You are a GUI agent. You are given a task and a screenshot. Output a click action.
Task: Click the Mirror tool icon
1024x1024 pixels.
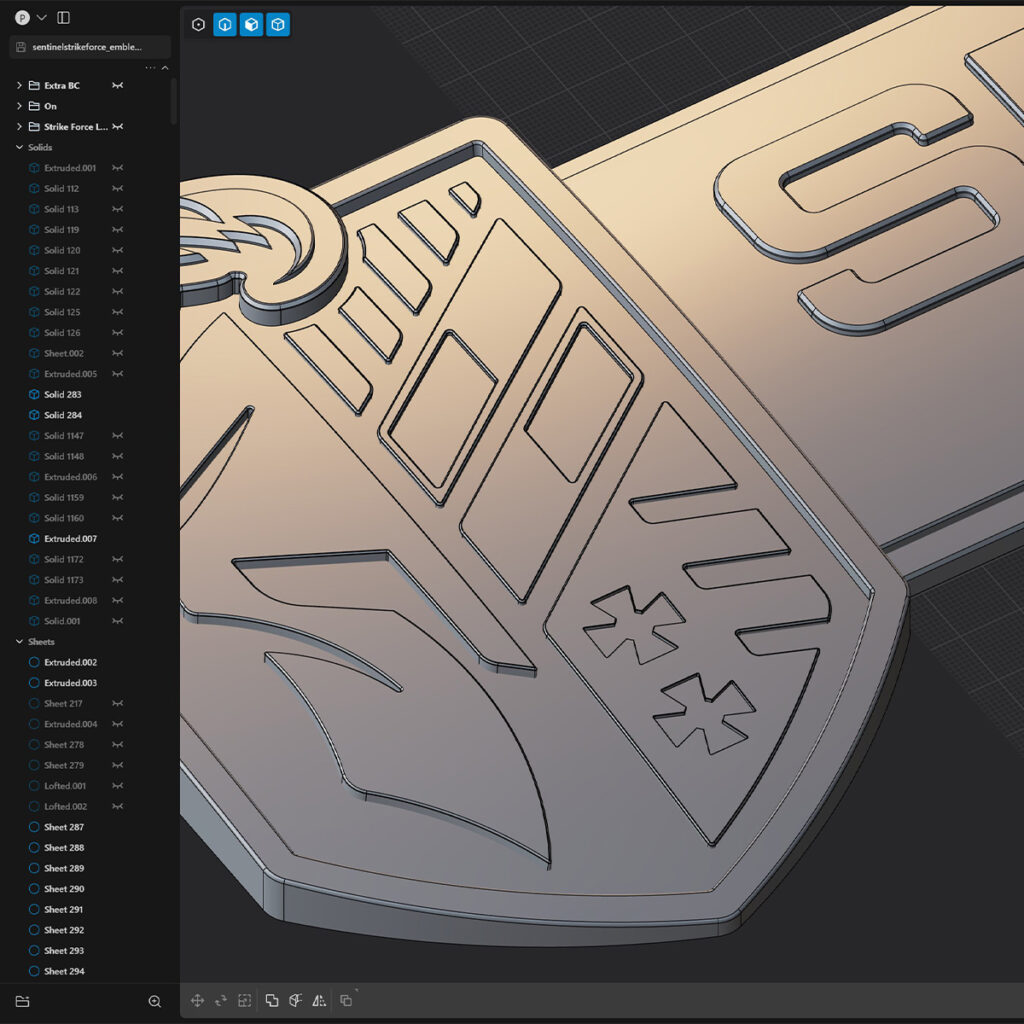pos(319,1000)
